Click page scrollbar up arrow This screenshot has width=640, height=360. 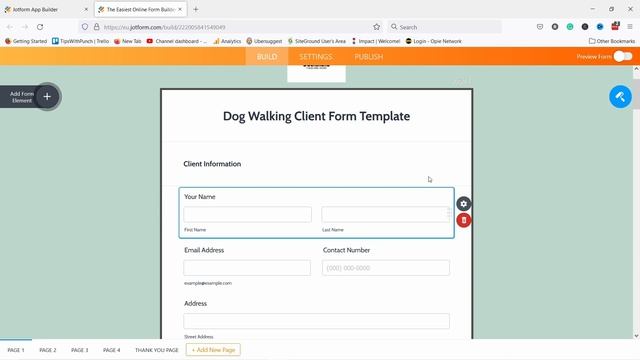636,69
